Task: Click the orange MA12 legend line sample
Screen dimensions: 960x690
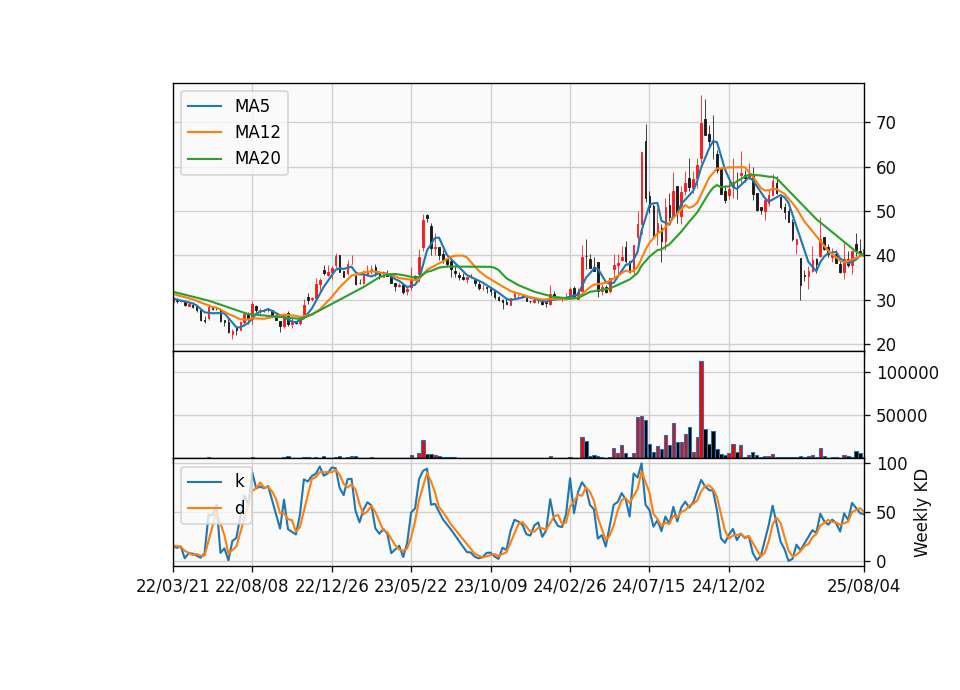Action: (x=204, y=132)
